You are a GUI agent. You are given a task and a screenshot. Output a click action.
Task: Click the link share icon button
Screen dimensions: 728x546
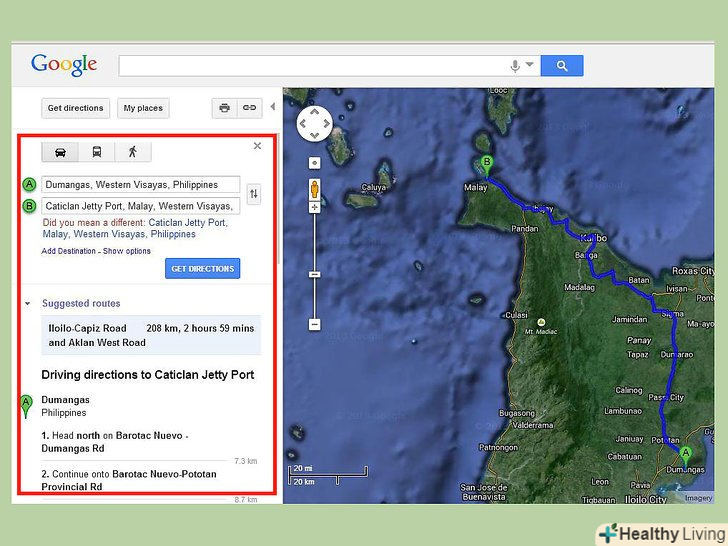(248, 108)
